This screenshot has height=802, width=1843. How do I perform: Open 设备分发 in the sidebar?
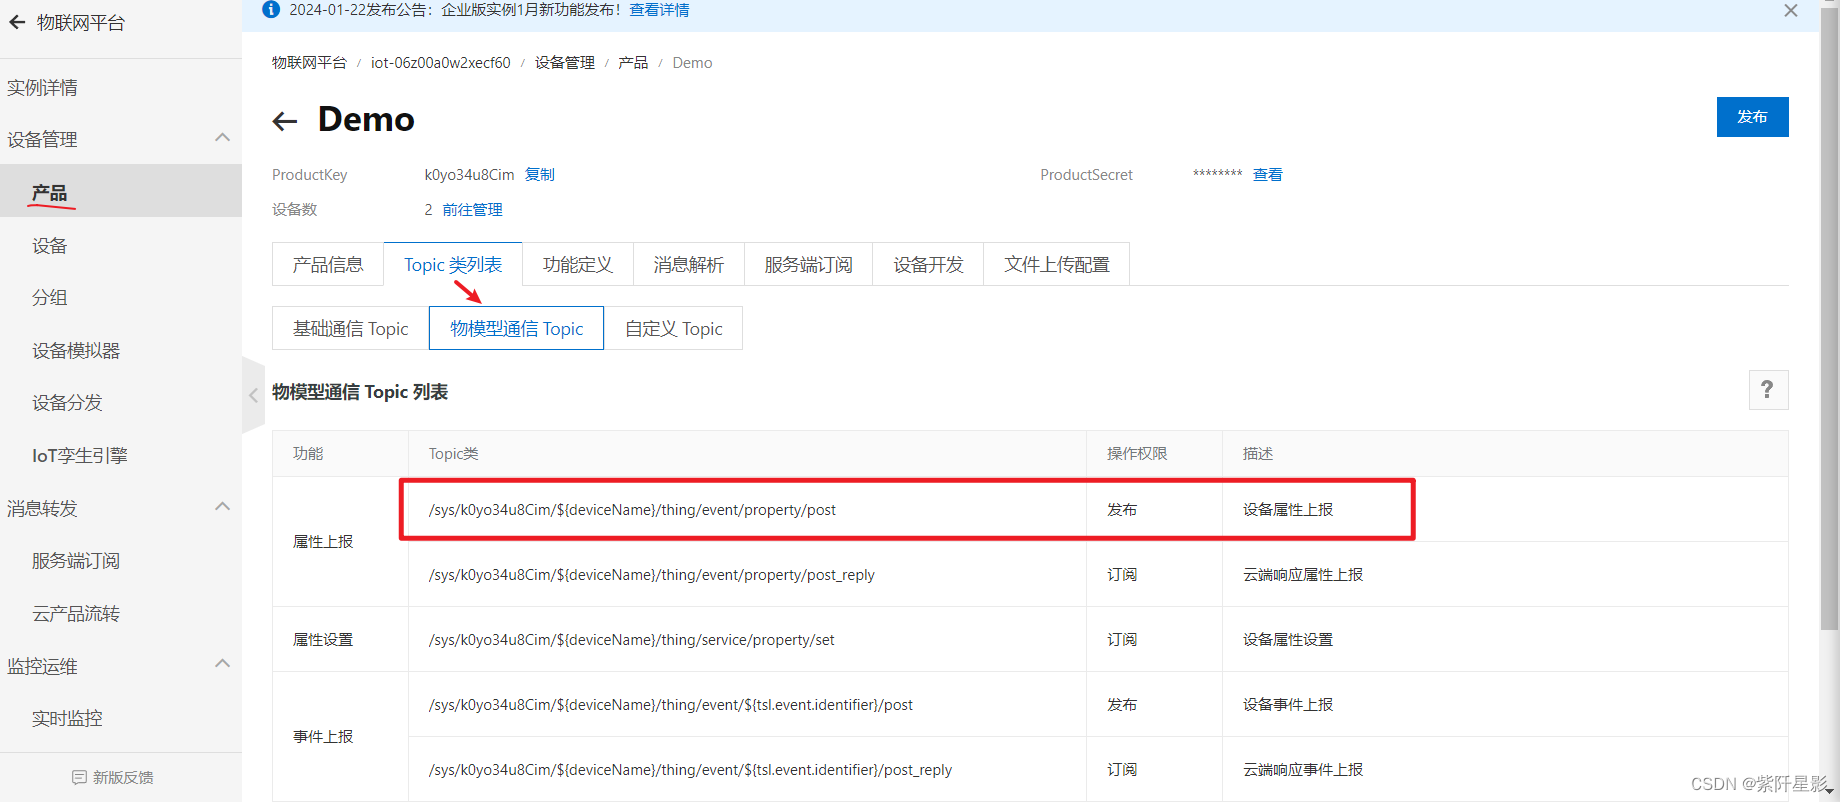67,403
